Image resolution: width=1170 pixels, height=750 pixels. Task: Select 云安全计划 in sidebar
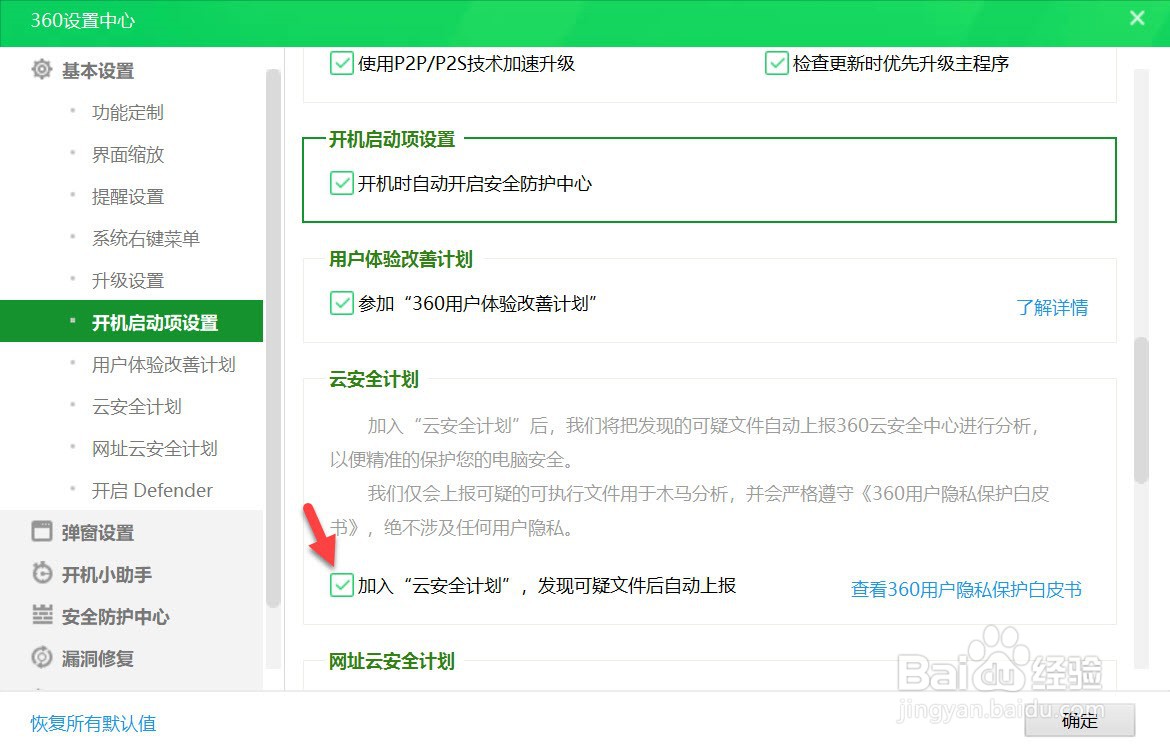click(x=137, y=407)
